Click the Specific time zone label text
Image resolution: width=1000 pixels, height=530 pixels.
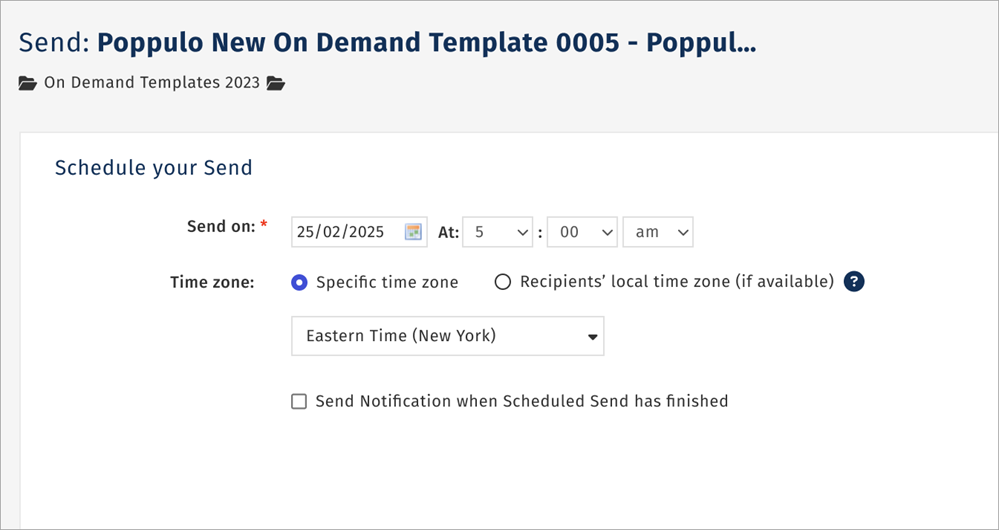coord(387,283)
